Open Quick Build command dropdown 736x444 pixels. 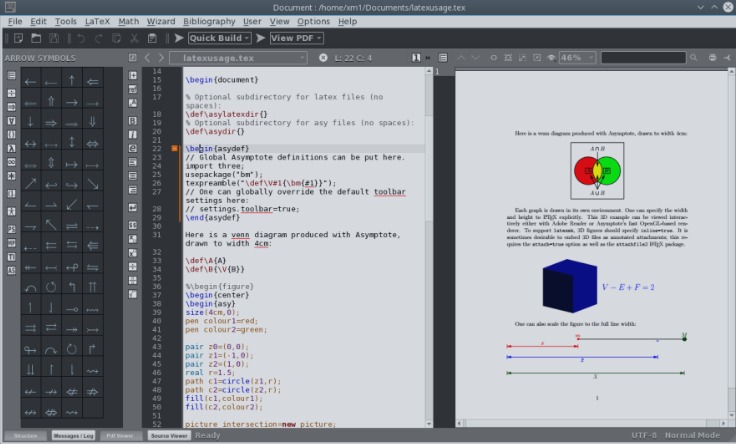tap(220, 38)
